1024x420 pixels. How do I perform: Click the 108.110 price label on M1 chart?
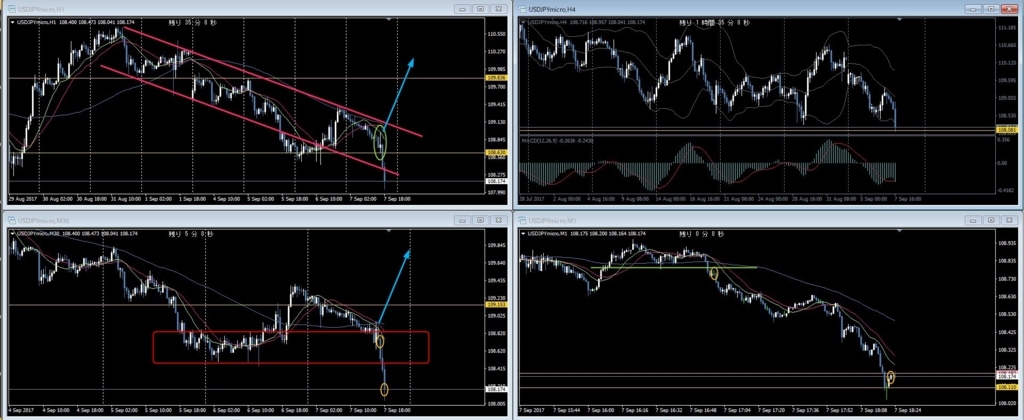1006,387
